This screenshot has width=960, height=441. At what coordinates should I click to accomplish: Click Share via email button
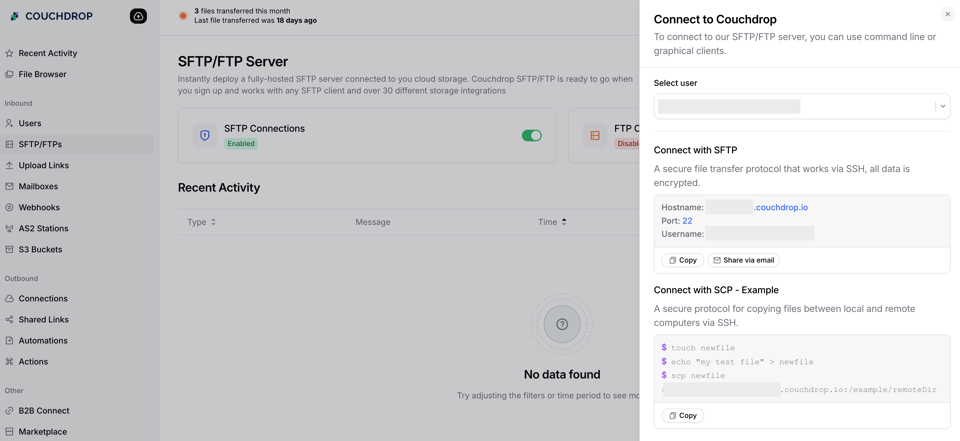744,260
